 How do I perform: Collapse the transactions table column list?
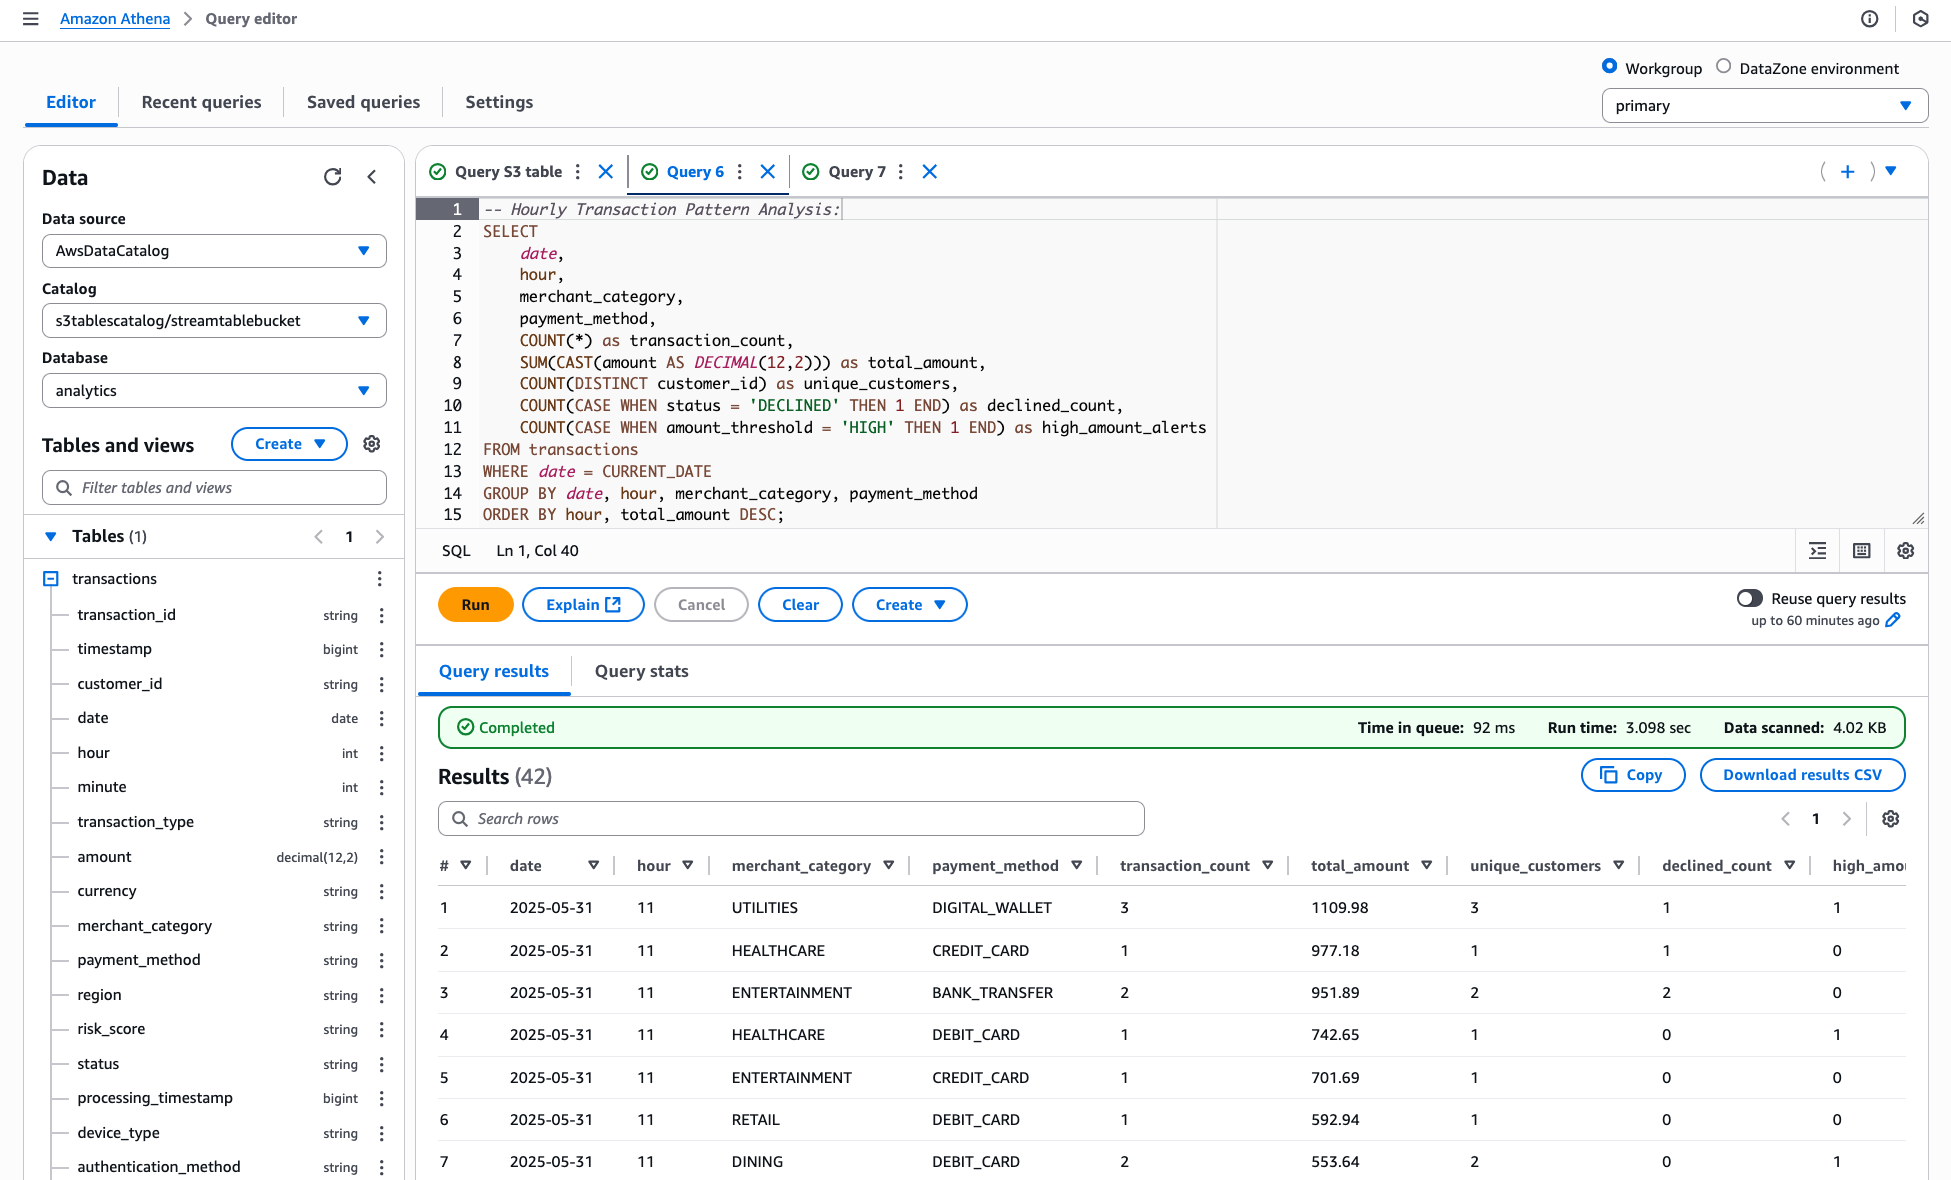(x=50, y=578)
